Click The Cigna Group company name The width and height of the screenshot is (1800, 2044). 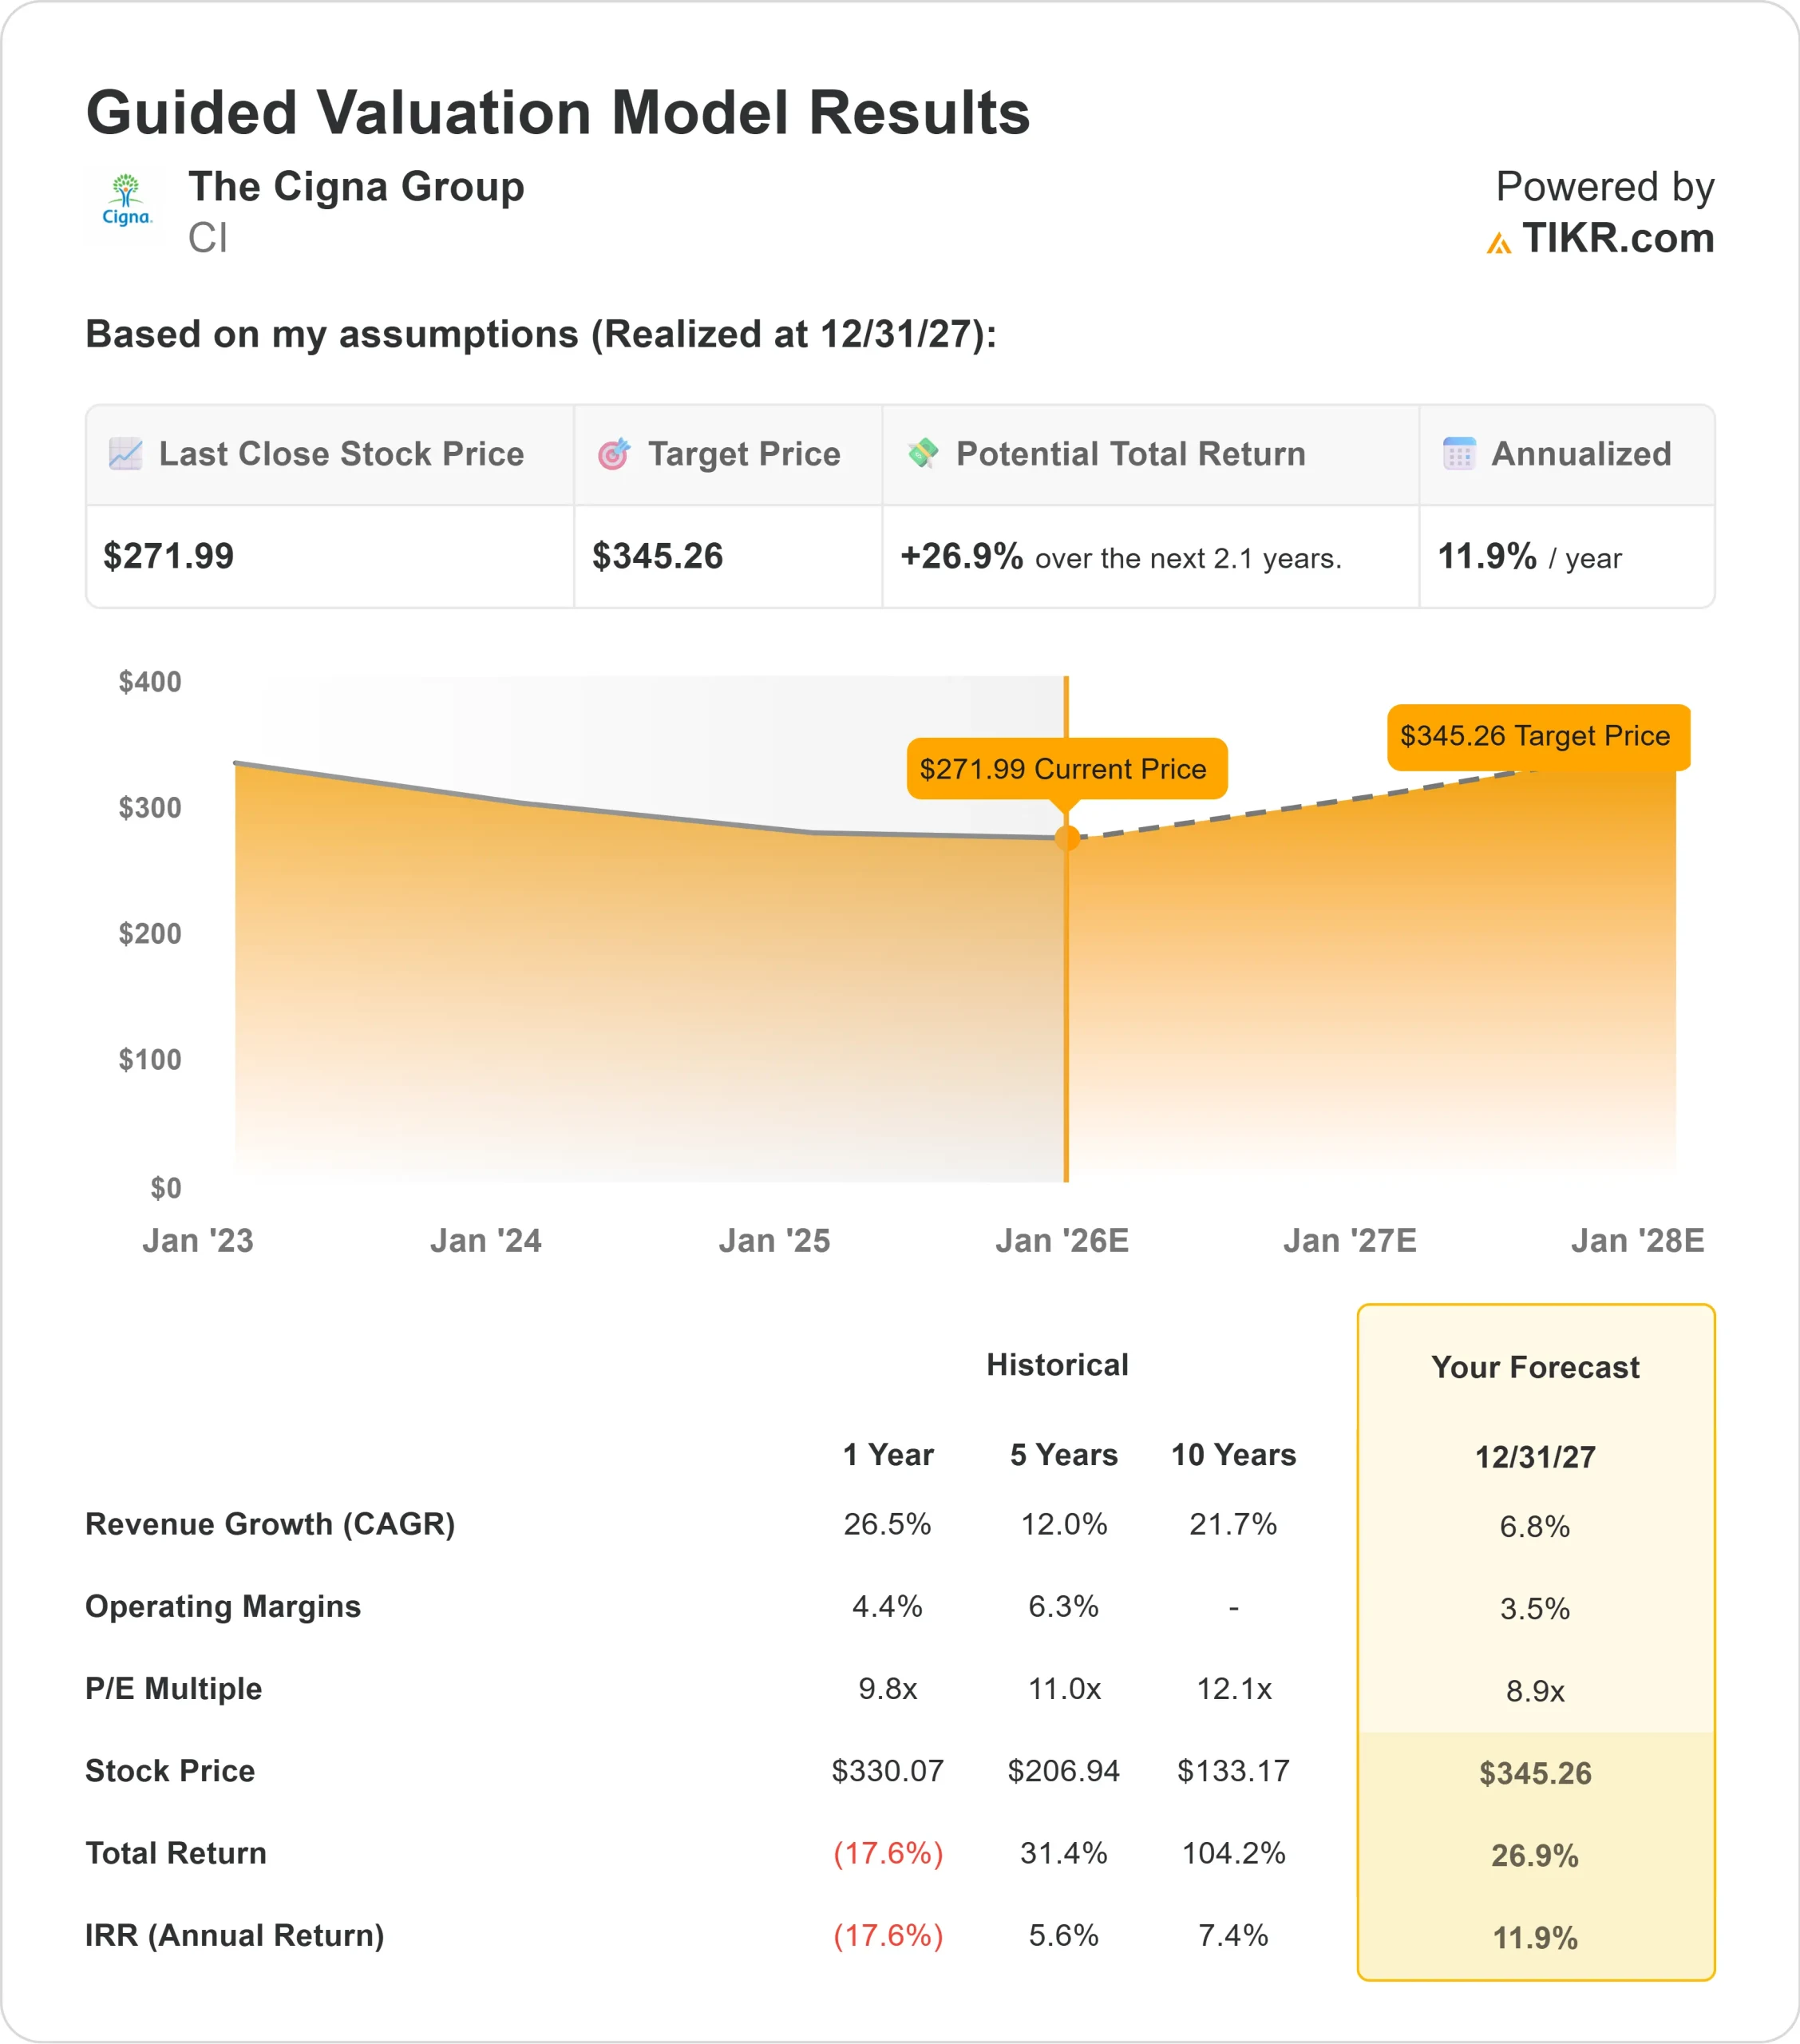point(356,187)
